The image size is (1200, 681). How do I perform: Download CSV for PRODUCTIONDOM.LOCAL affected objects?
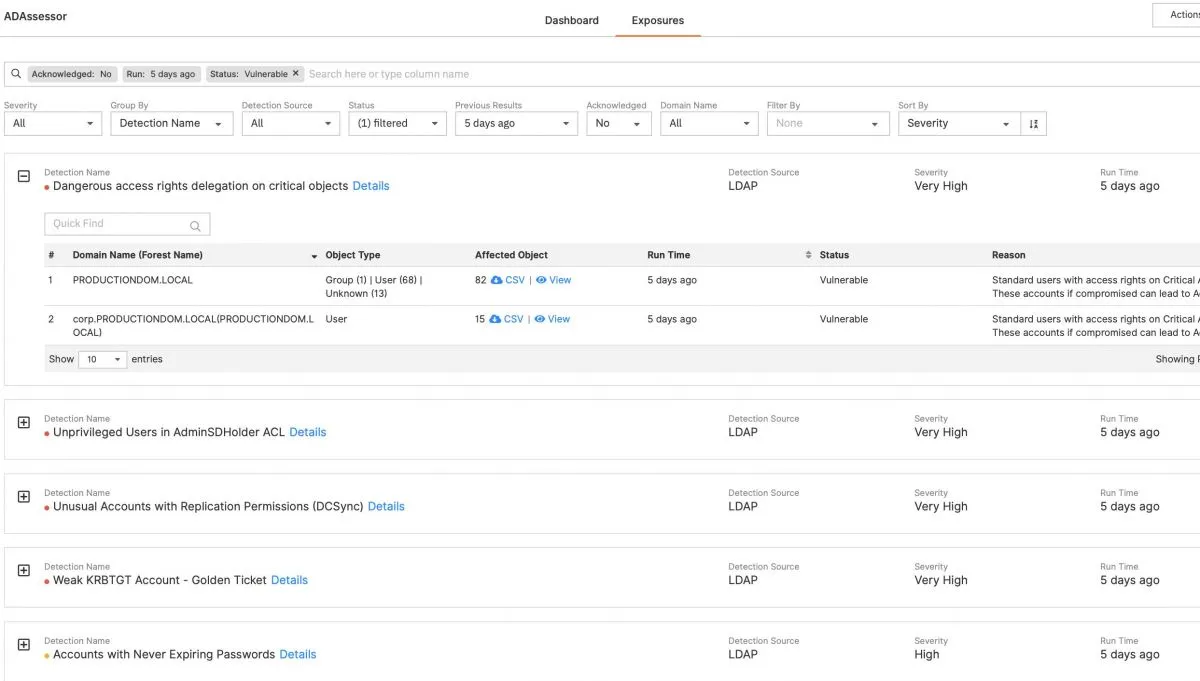coord(508,280)
